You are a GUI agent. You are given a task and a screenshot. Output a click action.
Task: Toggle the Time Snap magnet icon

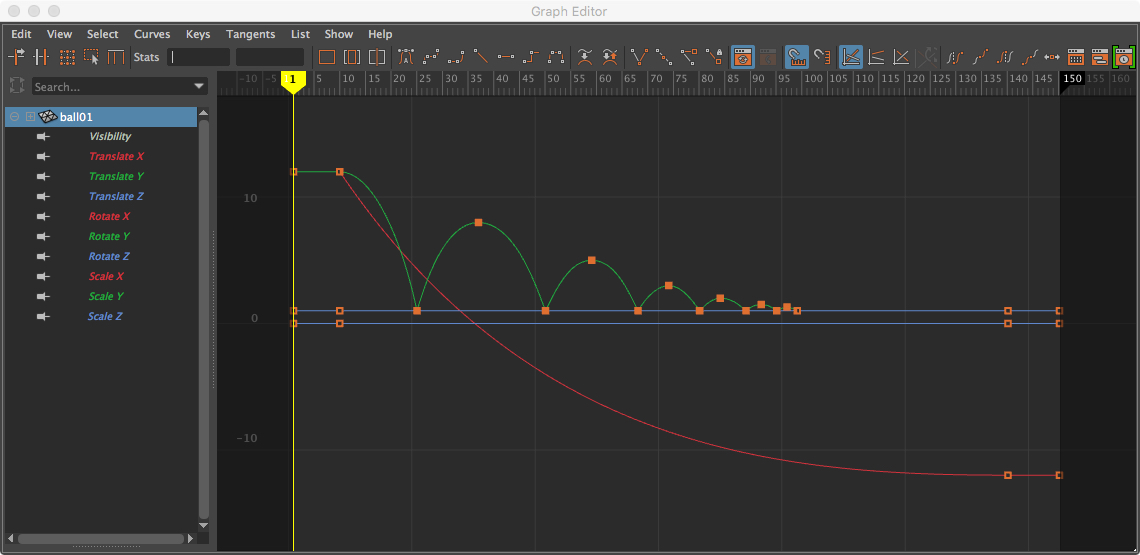(796, 57)
